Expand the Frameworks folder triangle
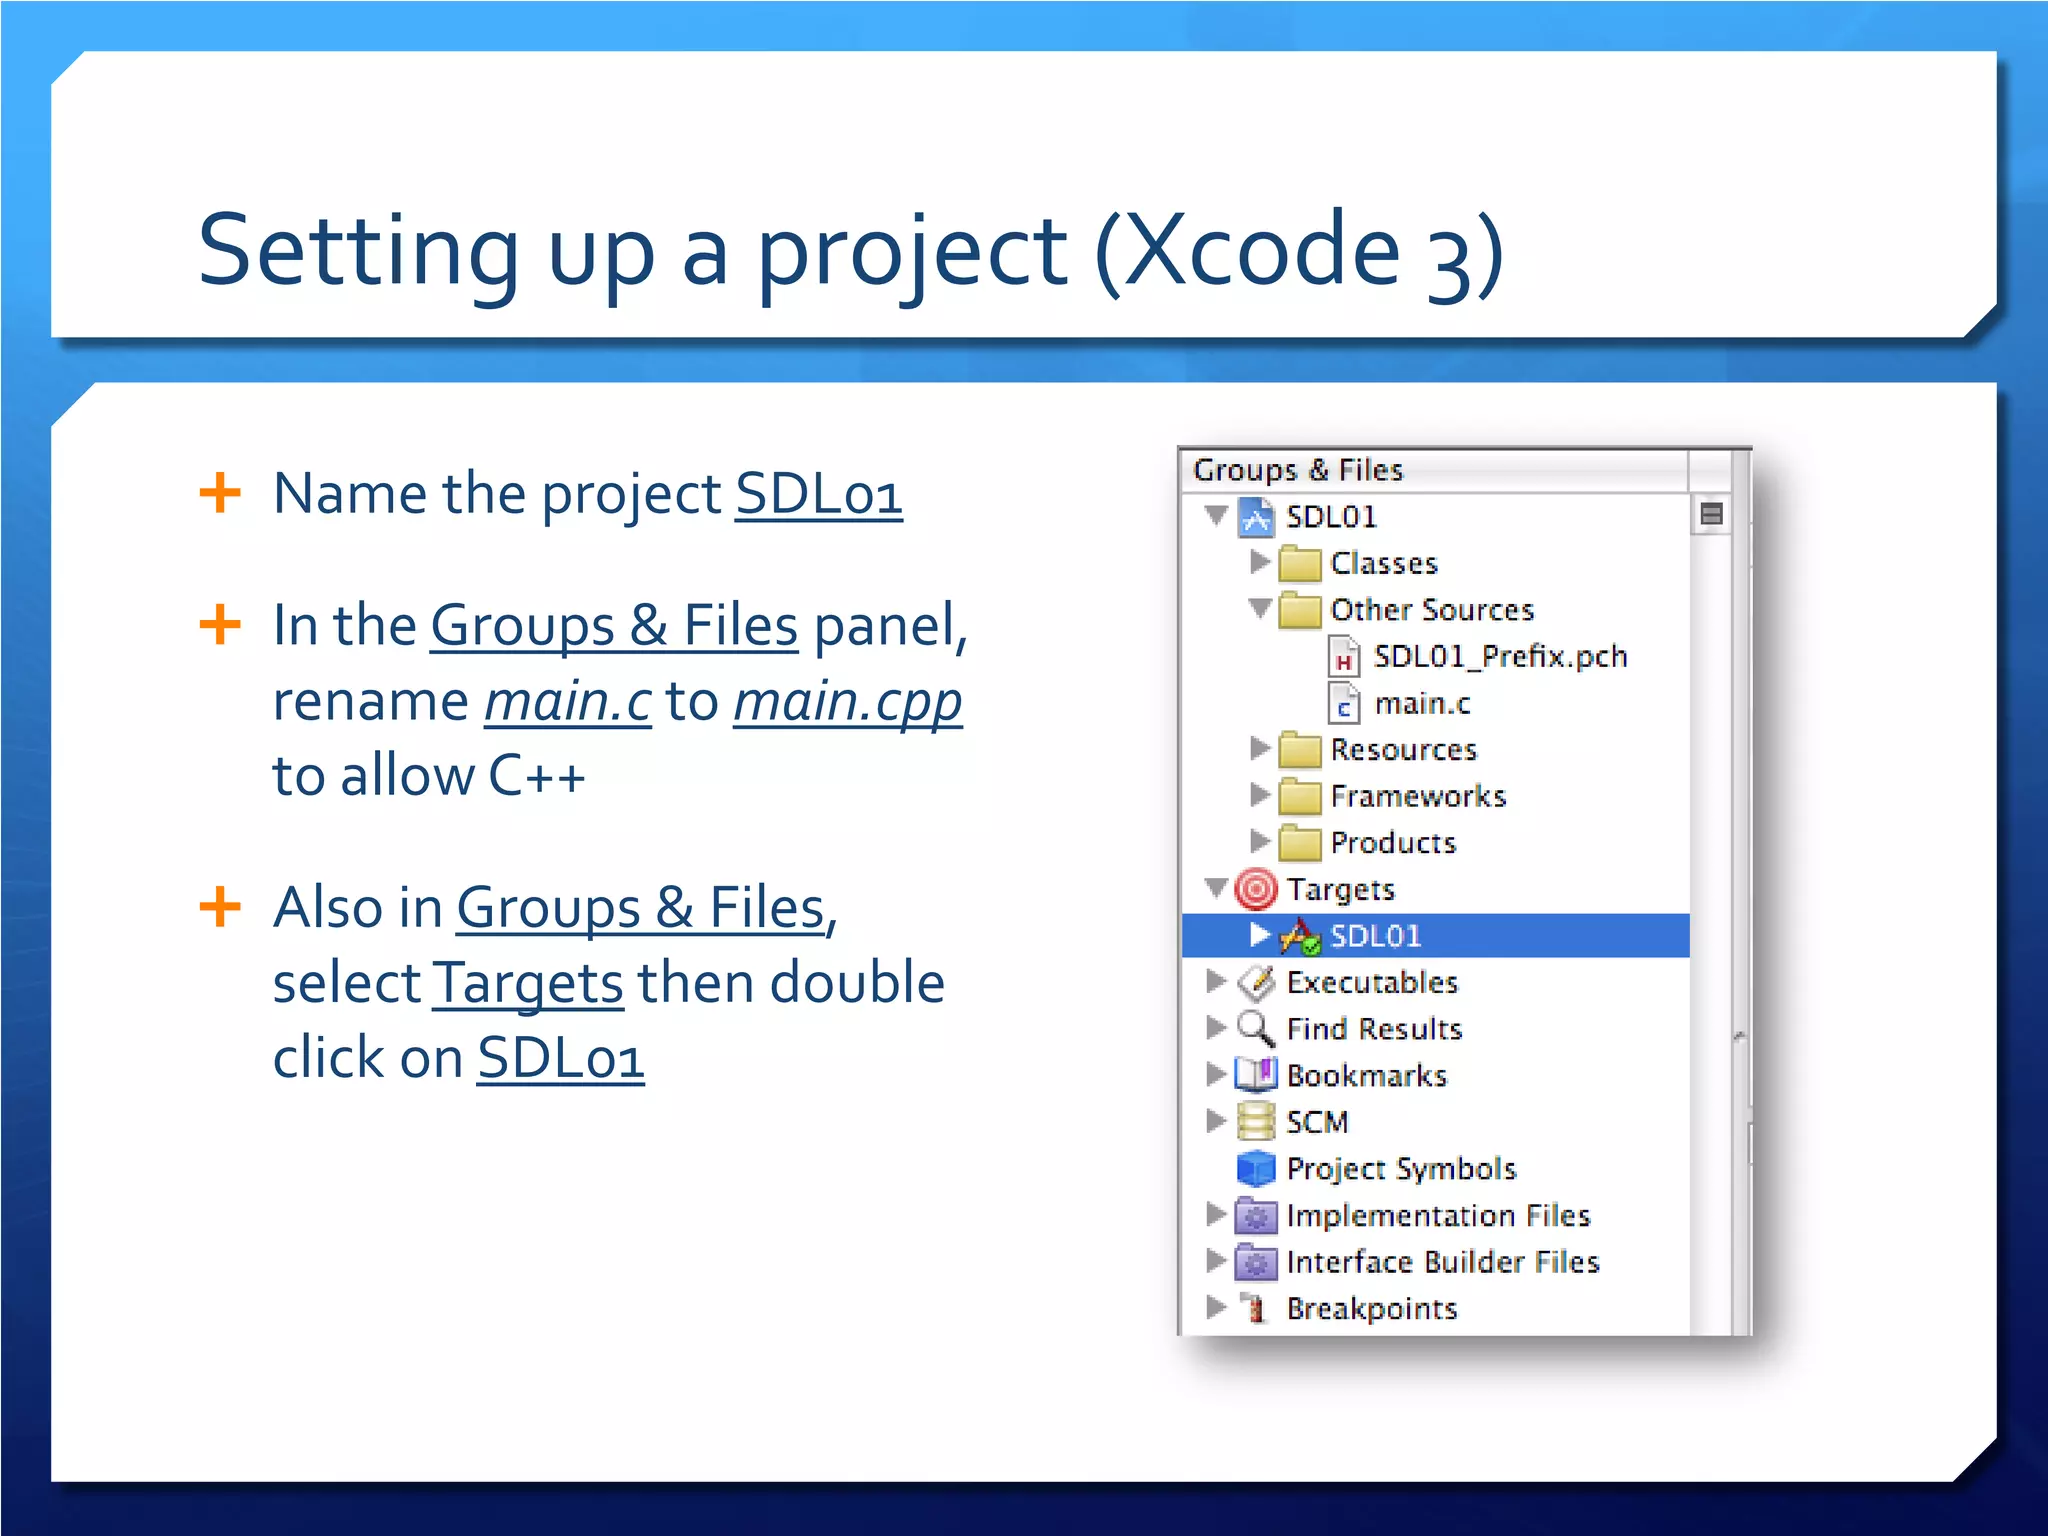The image size is (2048, 1536). pos(1260,795)
